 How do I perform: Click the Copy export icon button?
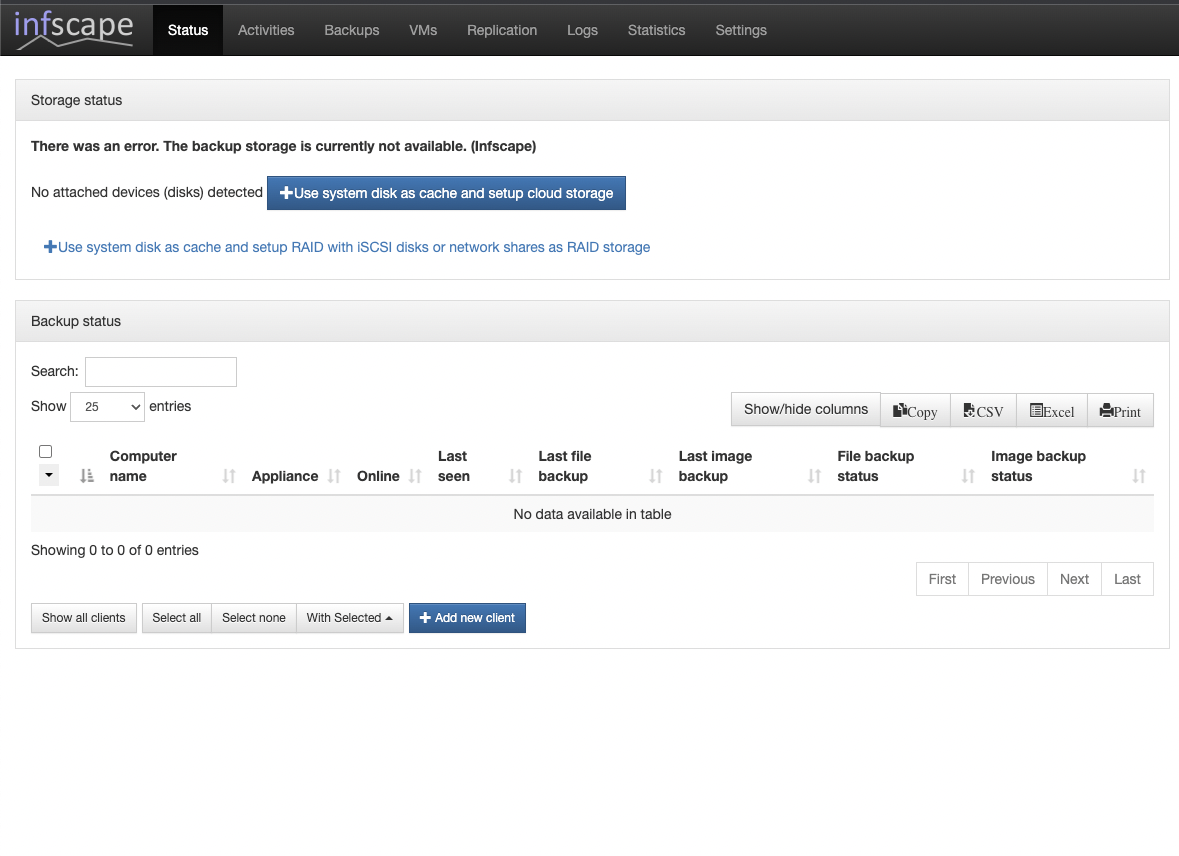click(915, 410)
